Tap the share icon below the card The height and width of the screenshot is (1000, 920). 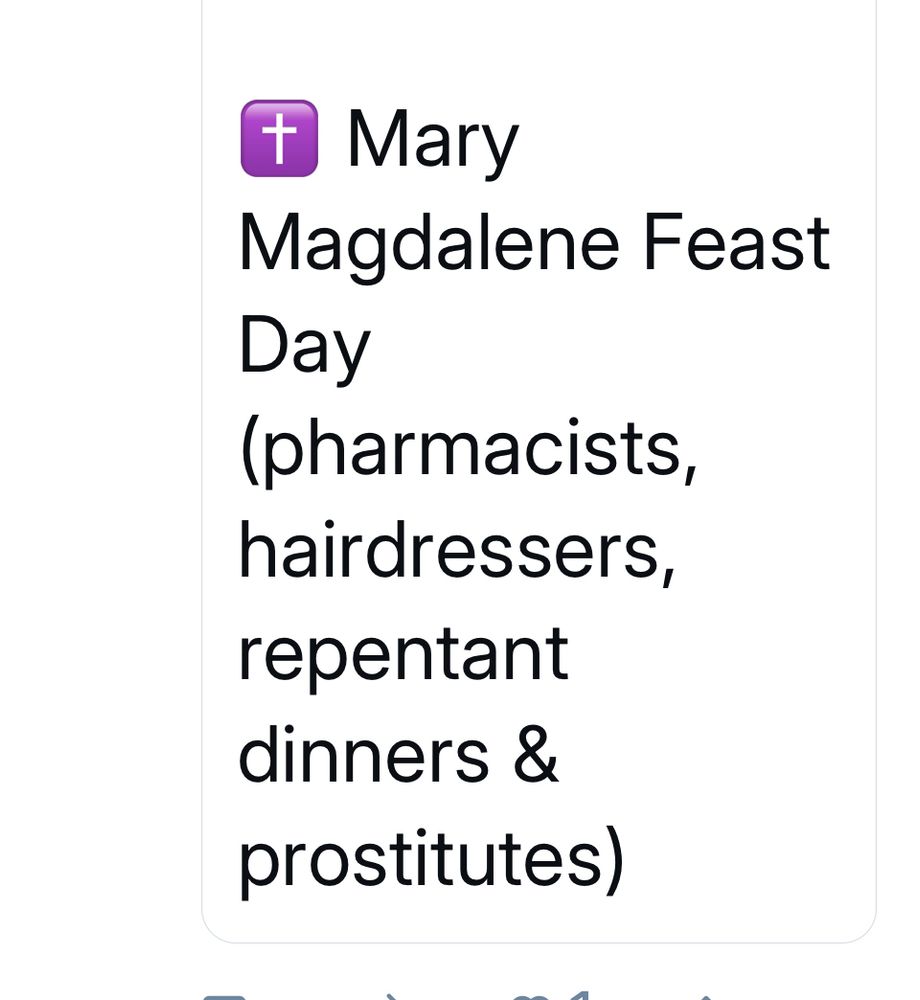pyautogui.click(x=706, y=996)
